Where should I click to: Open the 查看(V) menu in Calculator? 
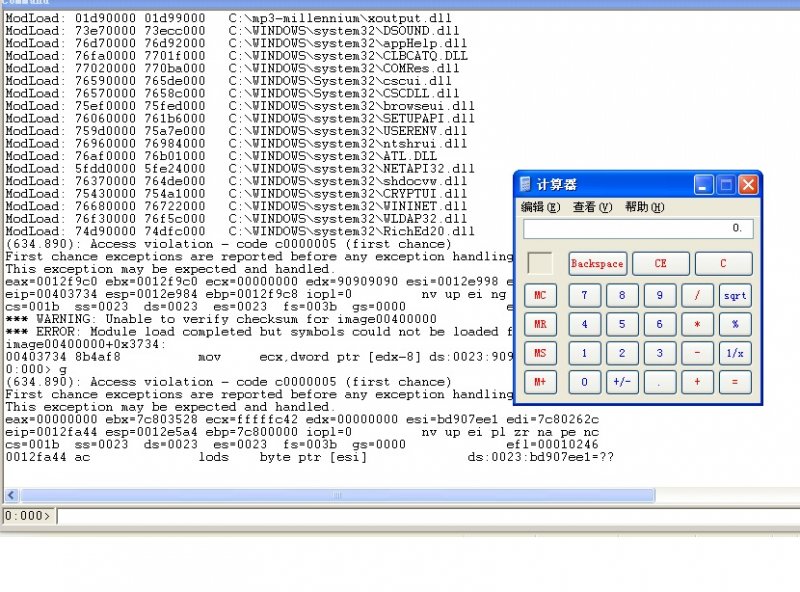point(592,207)
